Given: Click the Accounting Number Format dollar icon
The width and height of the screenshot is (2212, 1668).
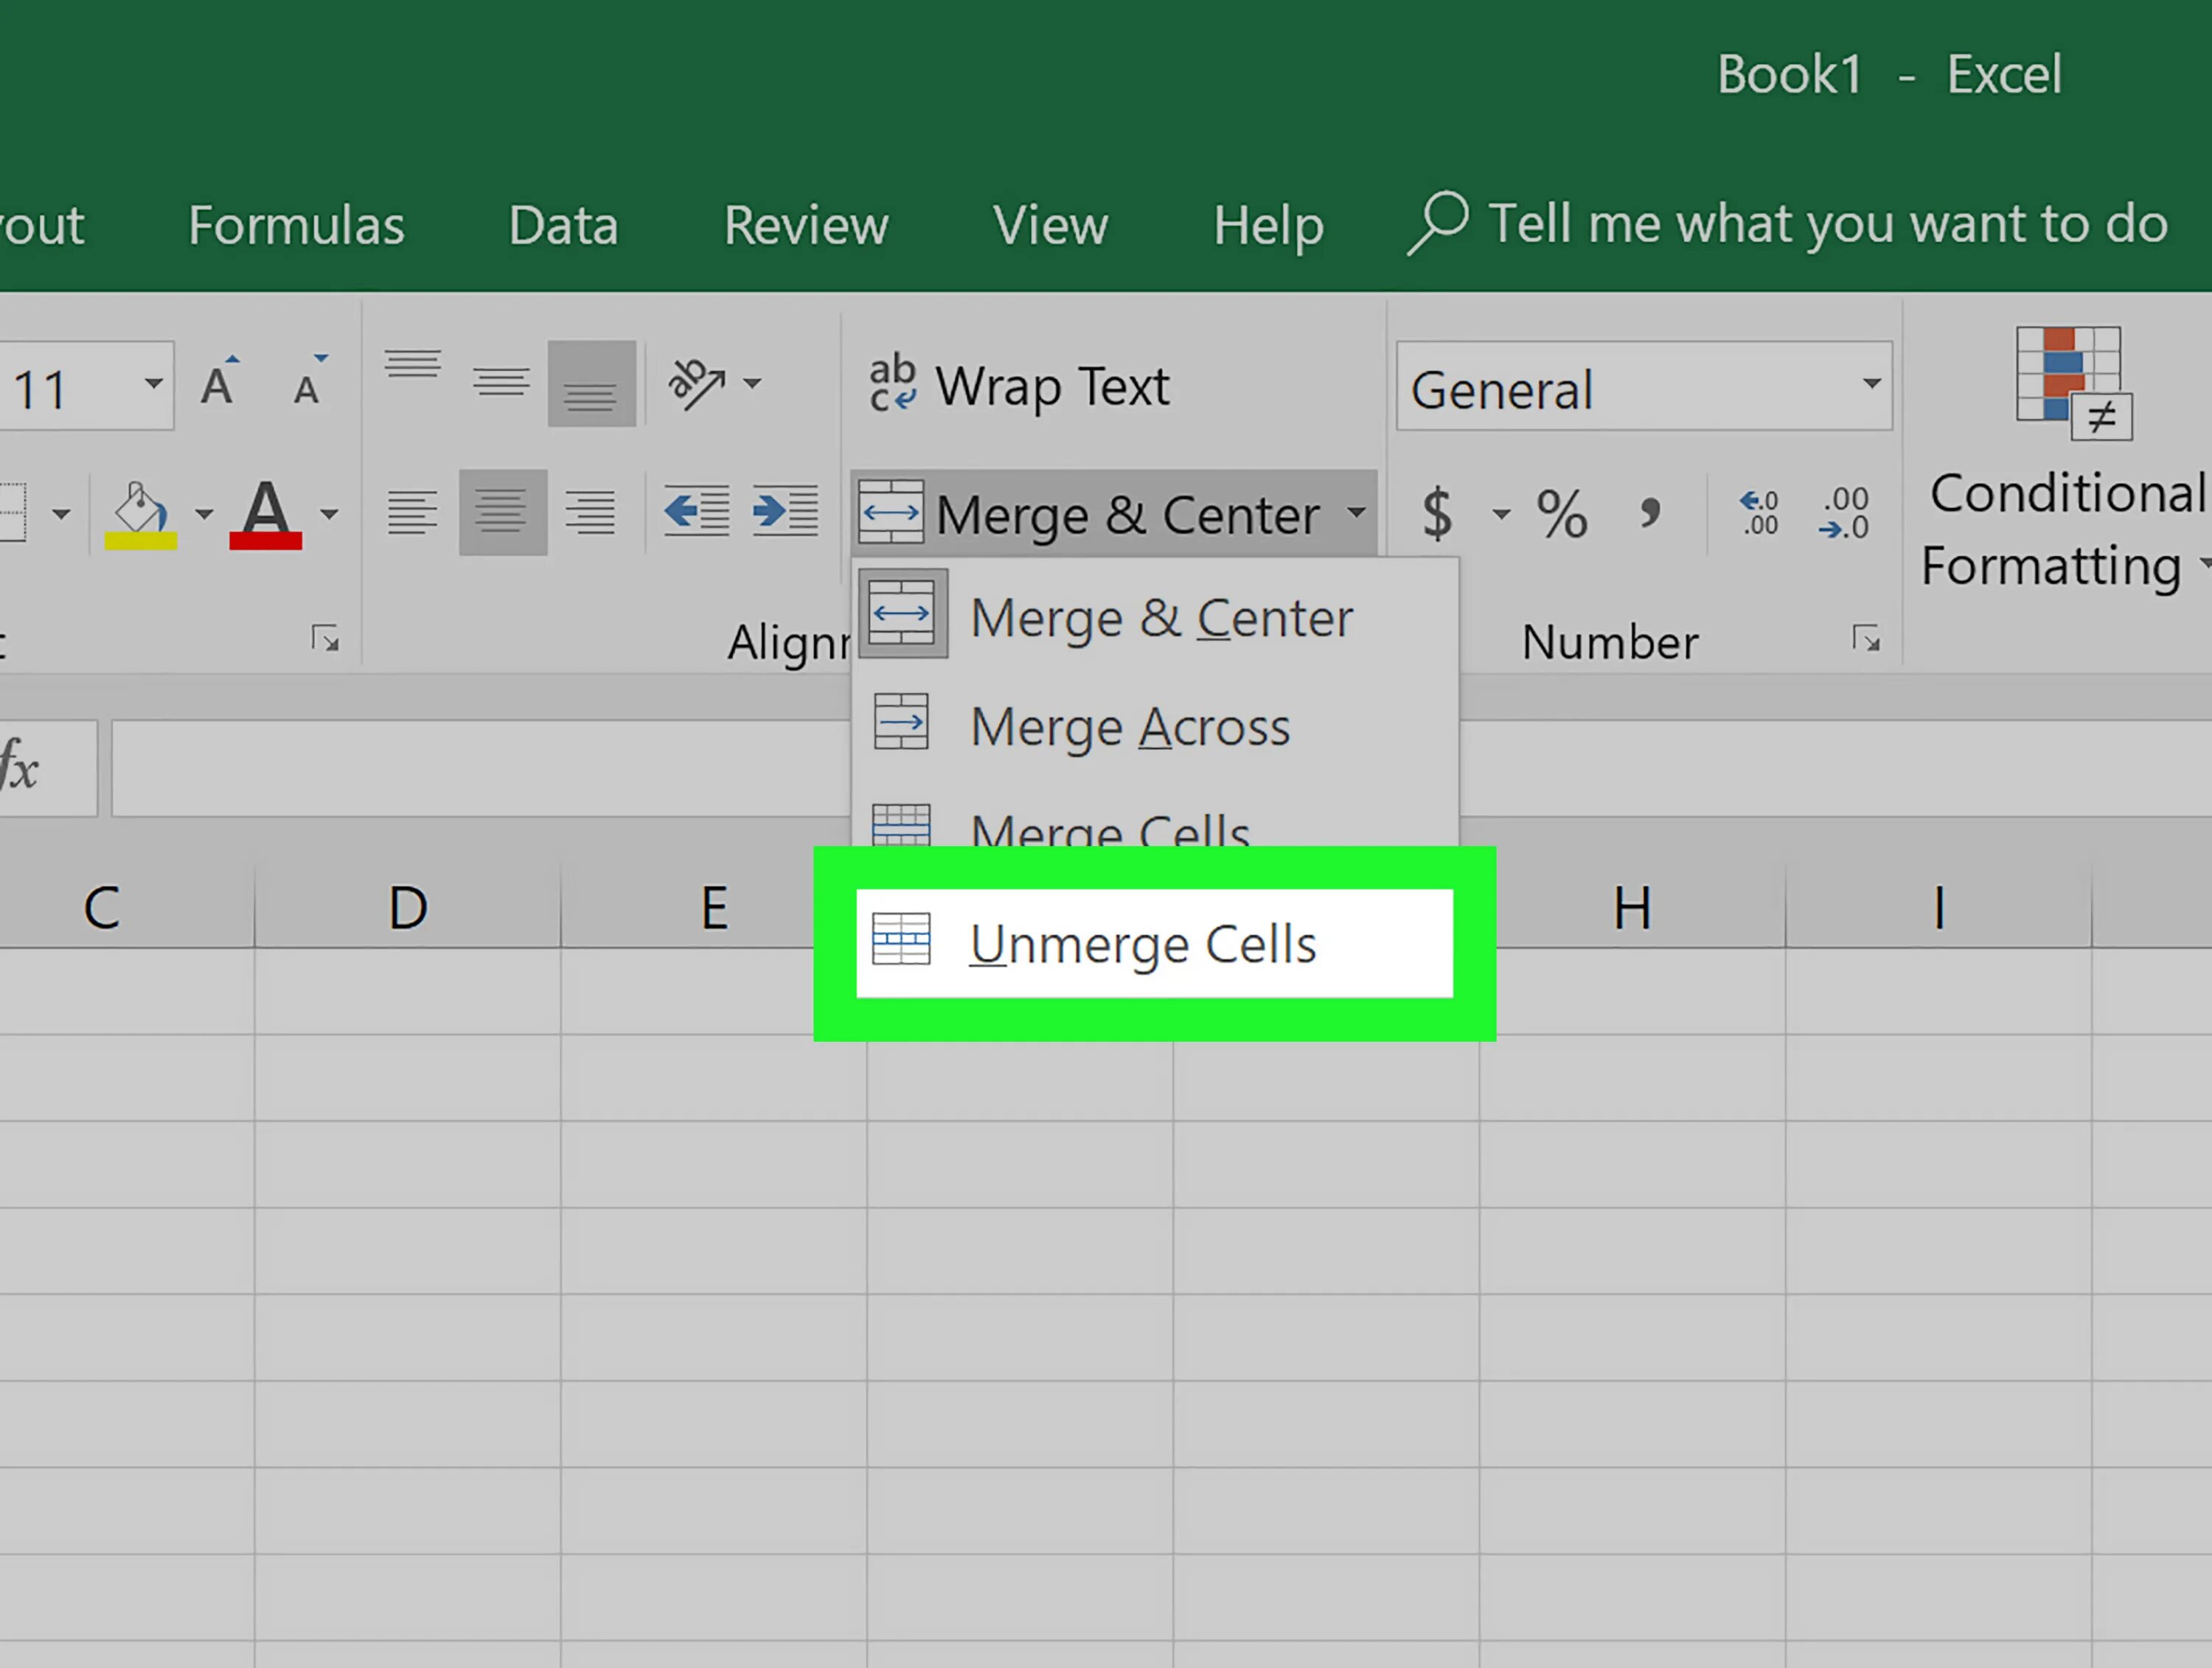Looking at the screenshot, I should click(1437, 514).
